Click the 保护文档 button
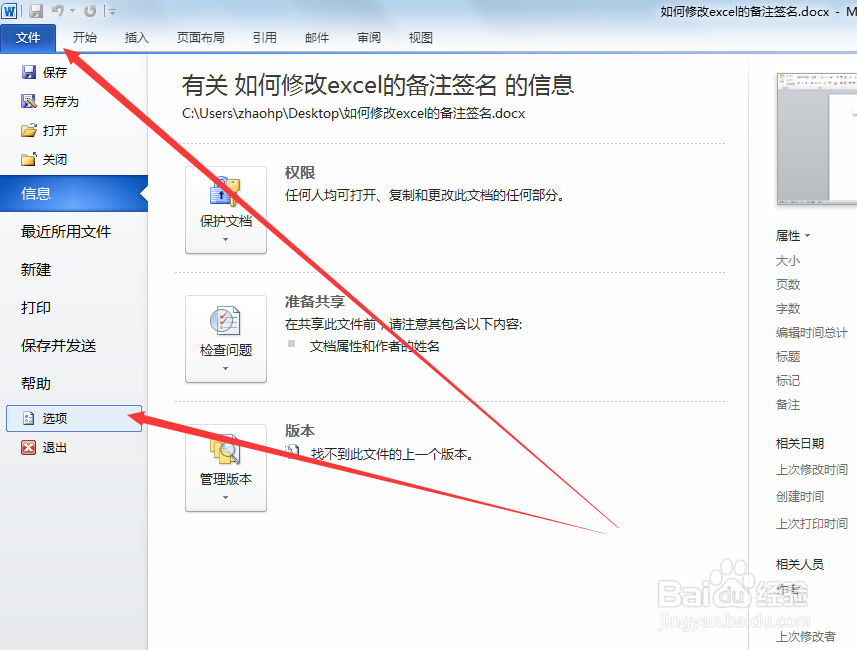857x650 pixels. click(226, 210)
